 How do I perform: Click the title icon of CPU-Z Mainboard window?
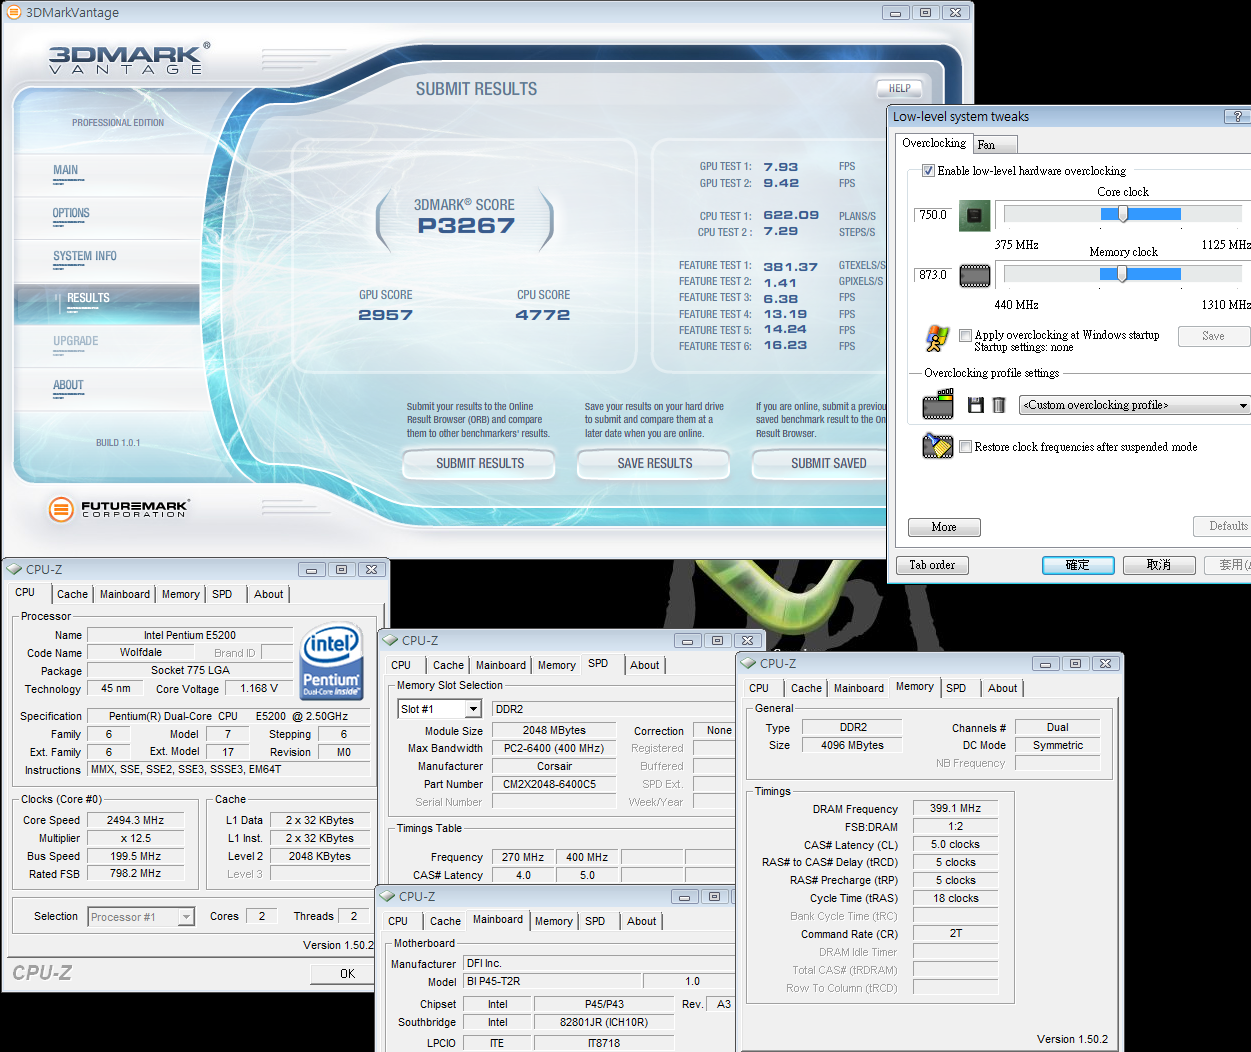(387, 896)
